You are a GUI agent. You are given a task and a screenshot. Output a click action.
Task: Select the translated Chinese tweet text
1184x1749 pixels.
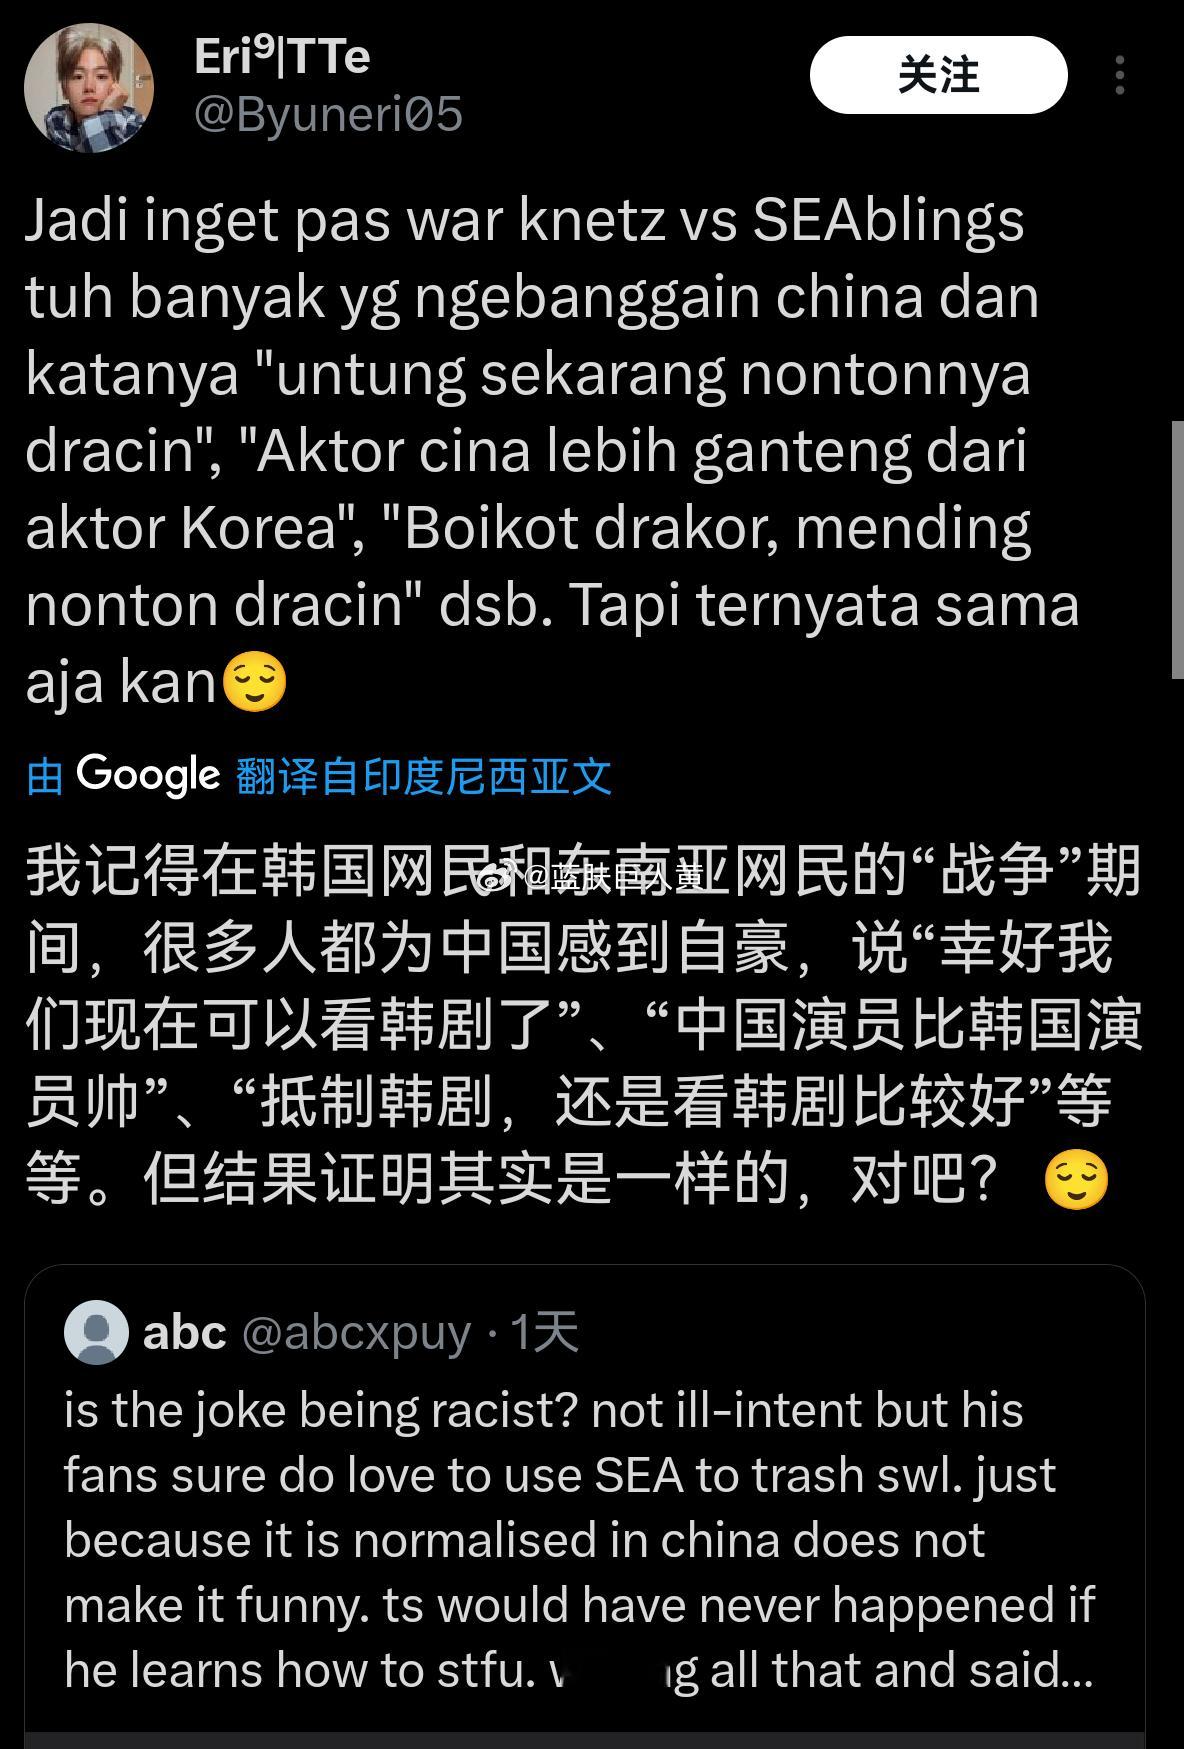click(584, 1025)
